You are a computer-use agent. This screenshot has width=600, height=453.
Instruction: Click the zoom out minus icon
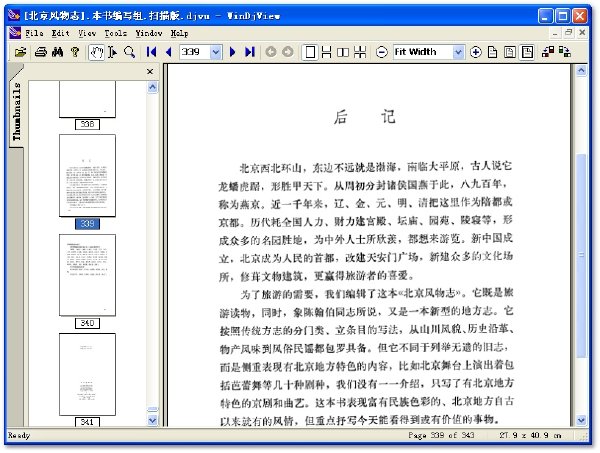[382, 52]
